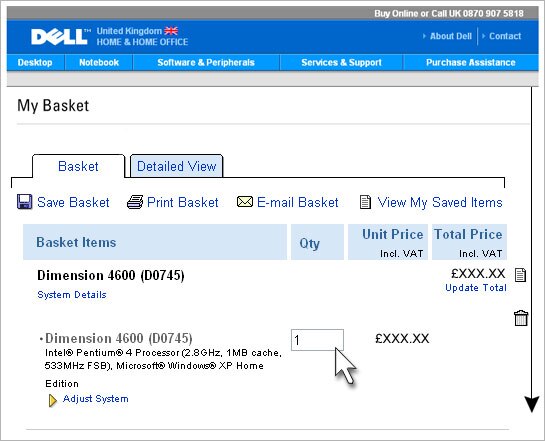Click the yellow arrow beside Adjust System
Viewport: 545px width, 441px height.
pos(52,400)
